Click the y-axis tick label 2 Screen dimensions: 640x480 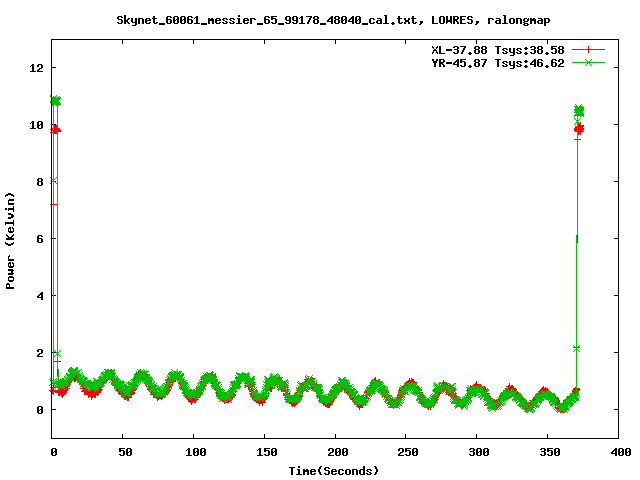[40, 353]
